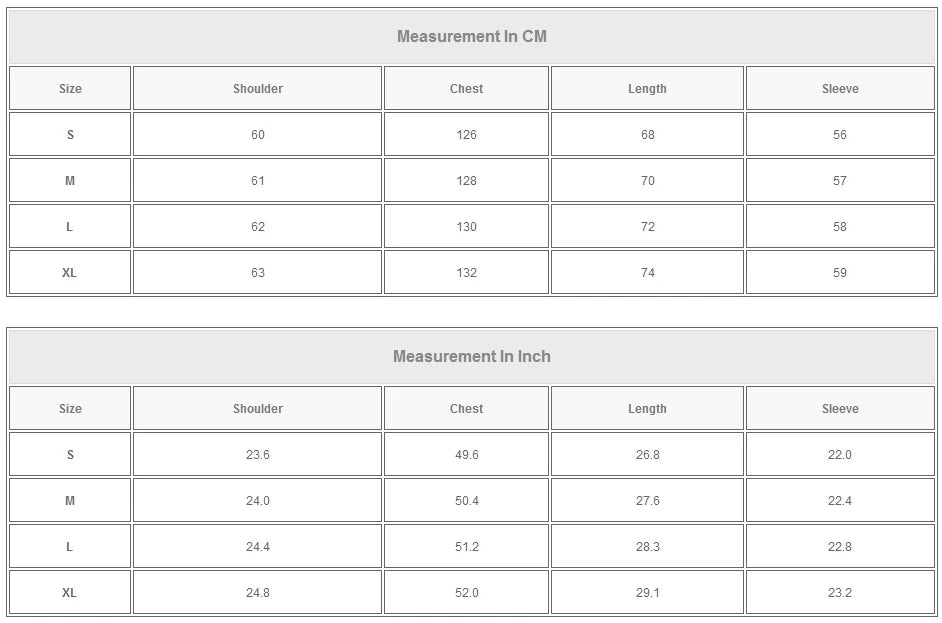Click the Sleeve header in the Inch table
This screenshot has height=623, width=942.
(x=840, y=409)
